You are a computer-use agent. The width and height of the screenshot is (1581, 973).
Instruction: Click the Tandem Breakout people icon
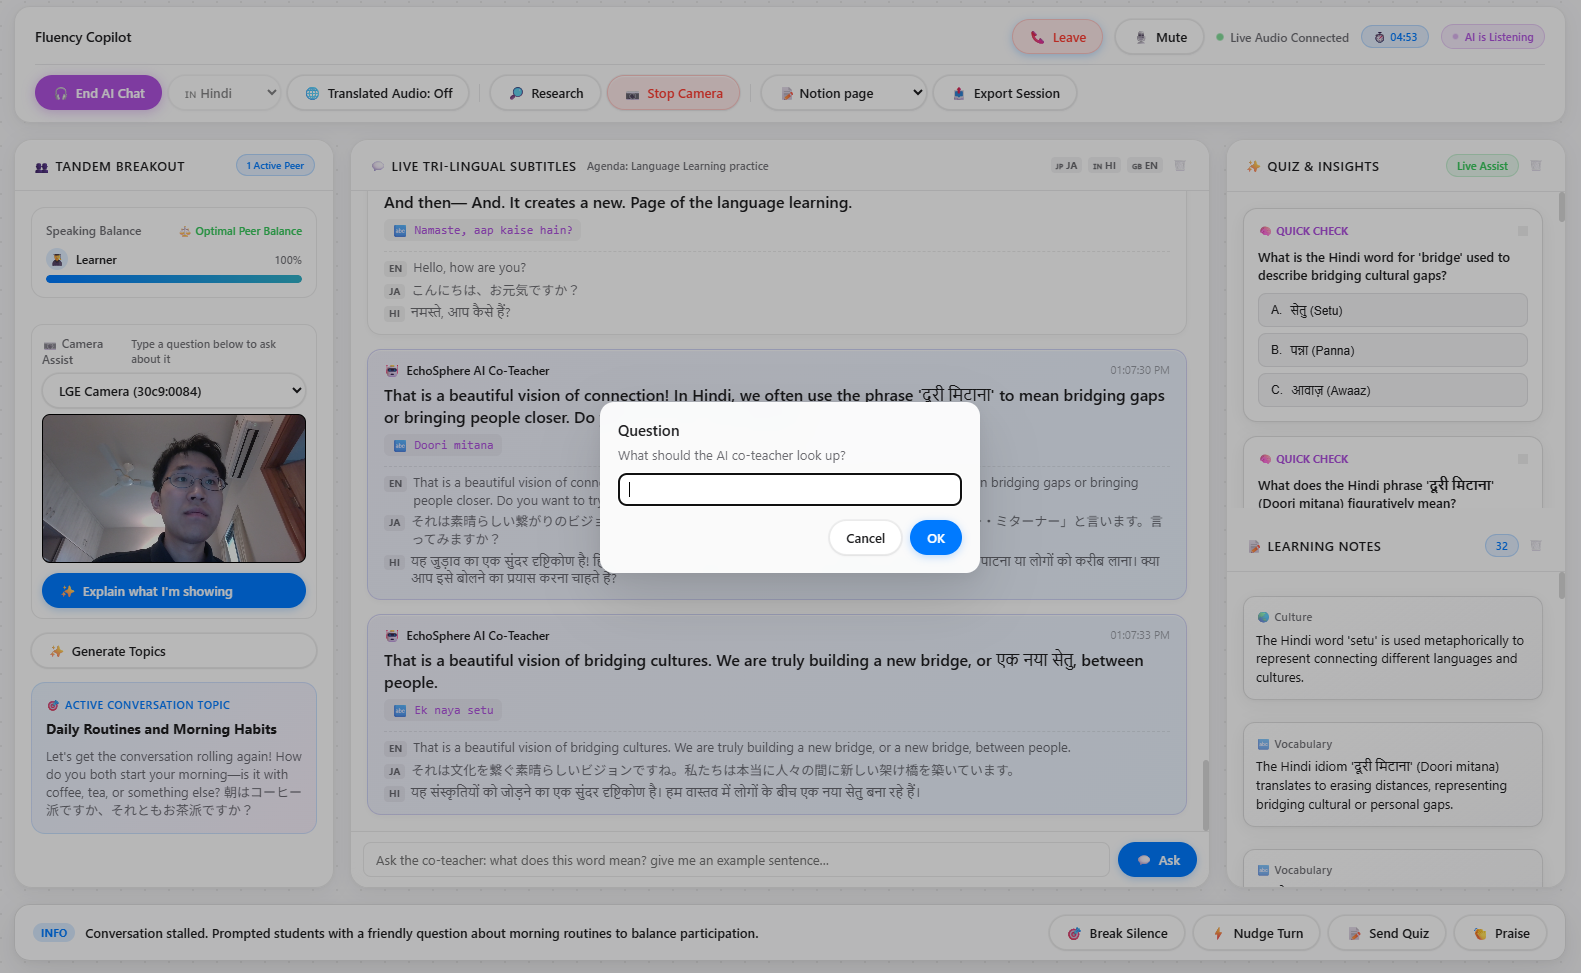(x=41, y=167)
